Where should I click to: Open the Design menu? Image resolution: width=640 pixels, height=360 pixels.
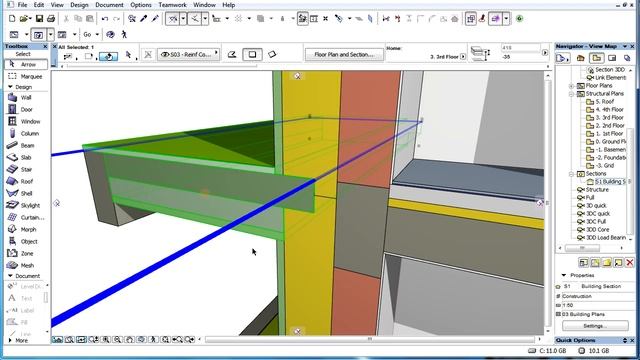point(79,5)
